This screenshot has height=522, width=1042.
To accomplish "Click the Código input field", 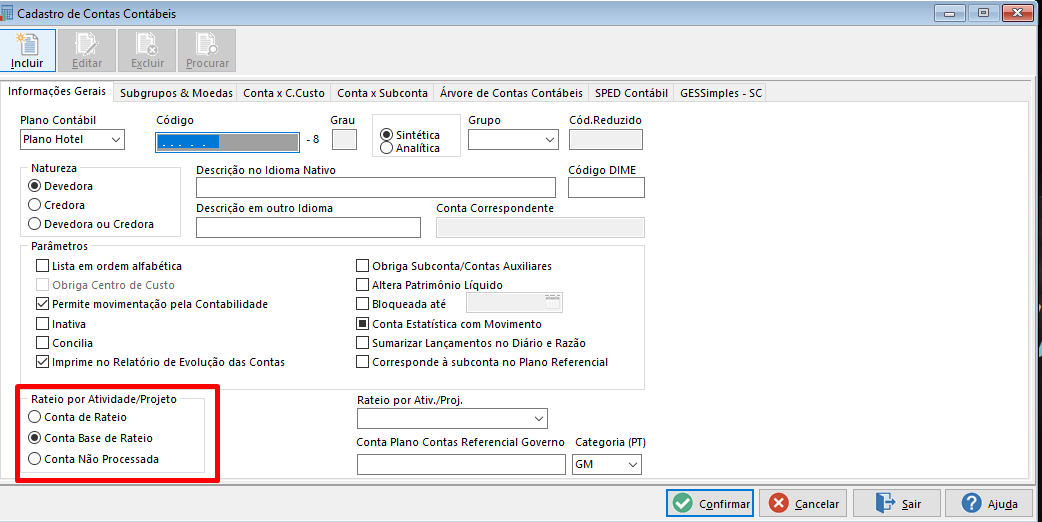I will [227, 142].
